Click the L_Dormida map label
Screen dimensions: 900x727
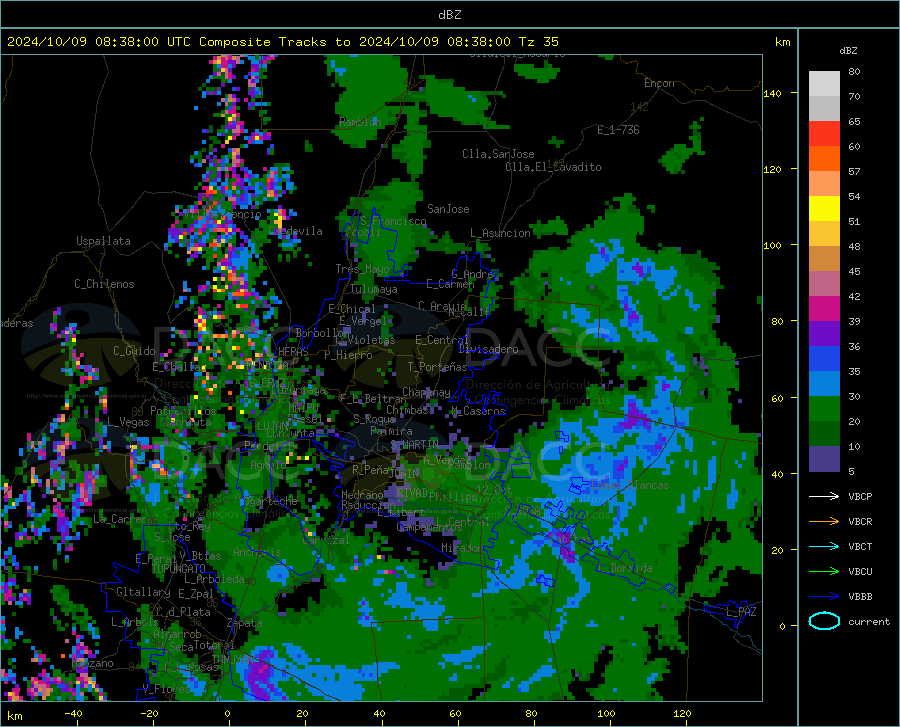(x=626, y=568)
